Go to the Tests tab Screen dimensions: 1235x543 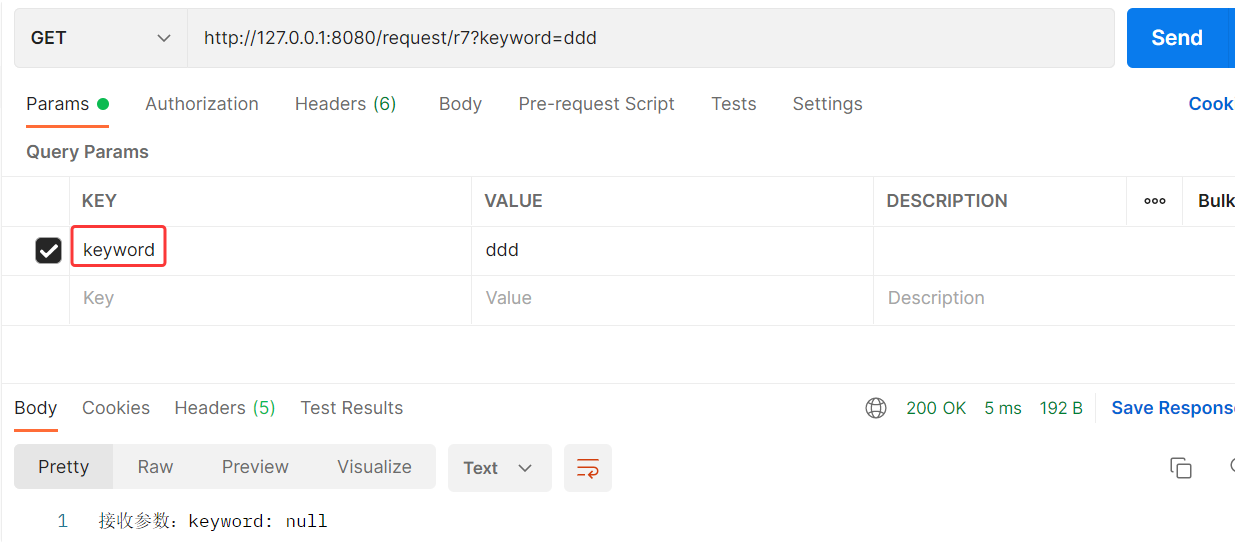point(734,104)
